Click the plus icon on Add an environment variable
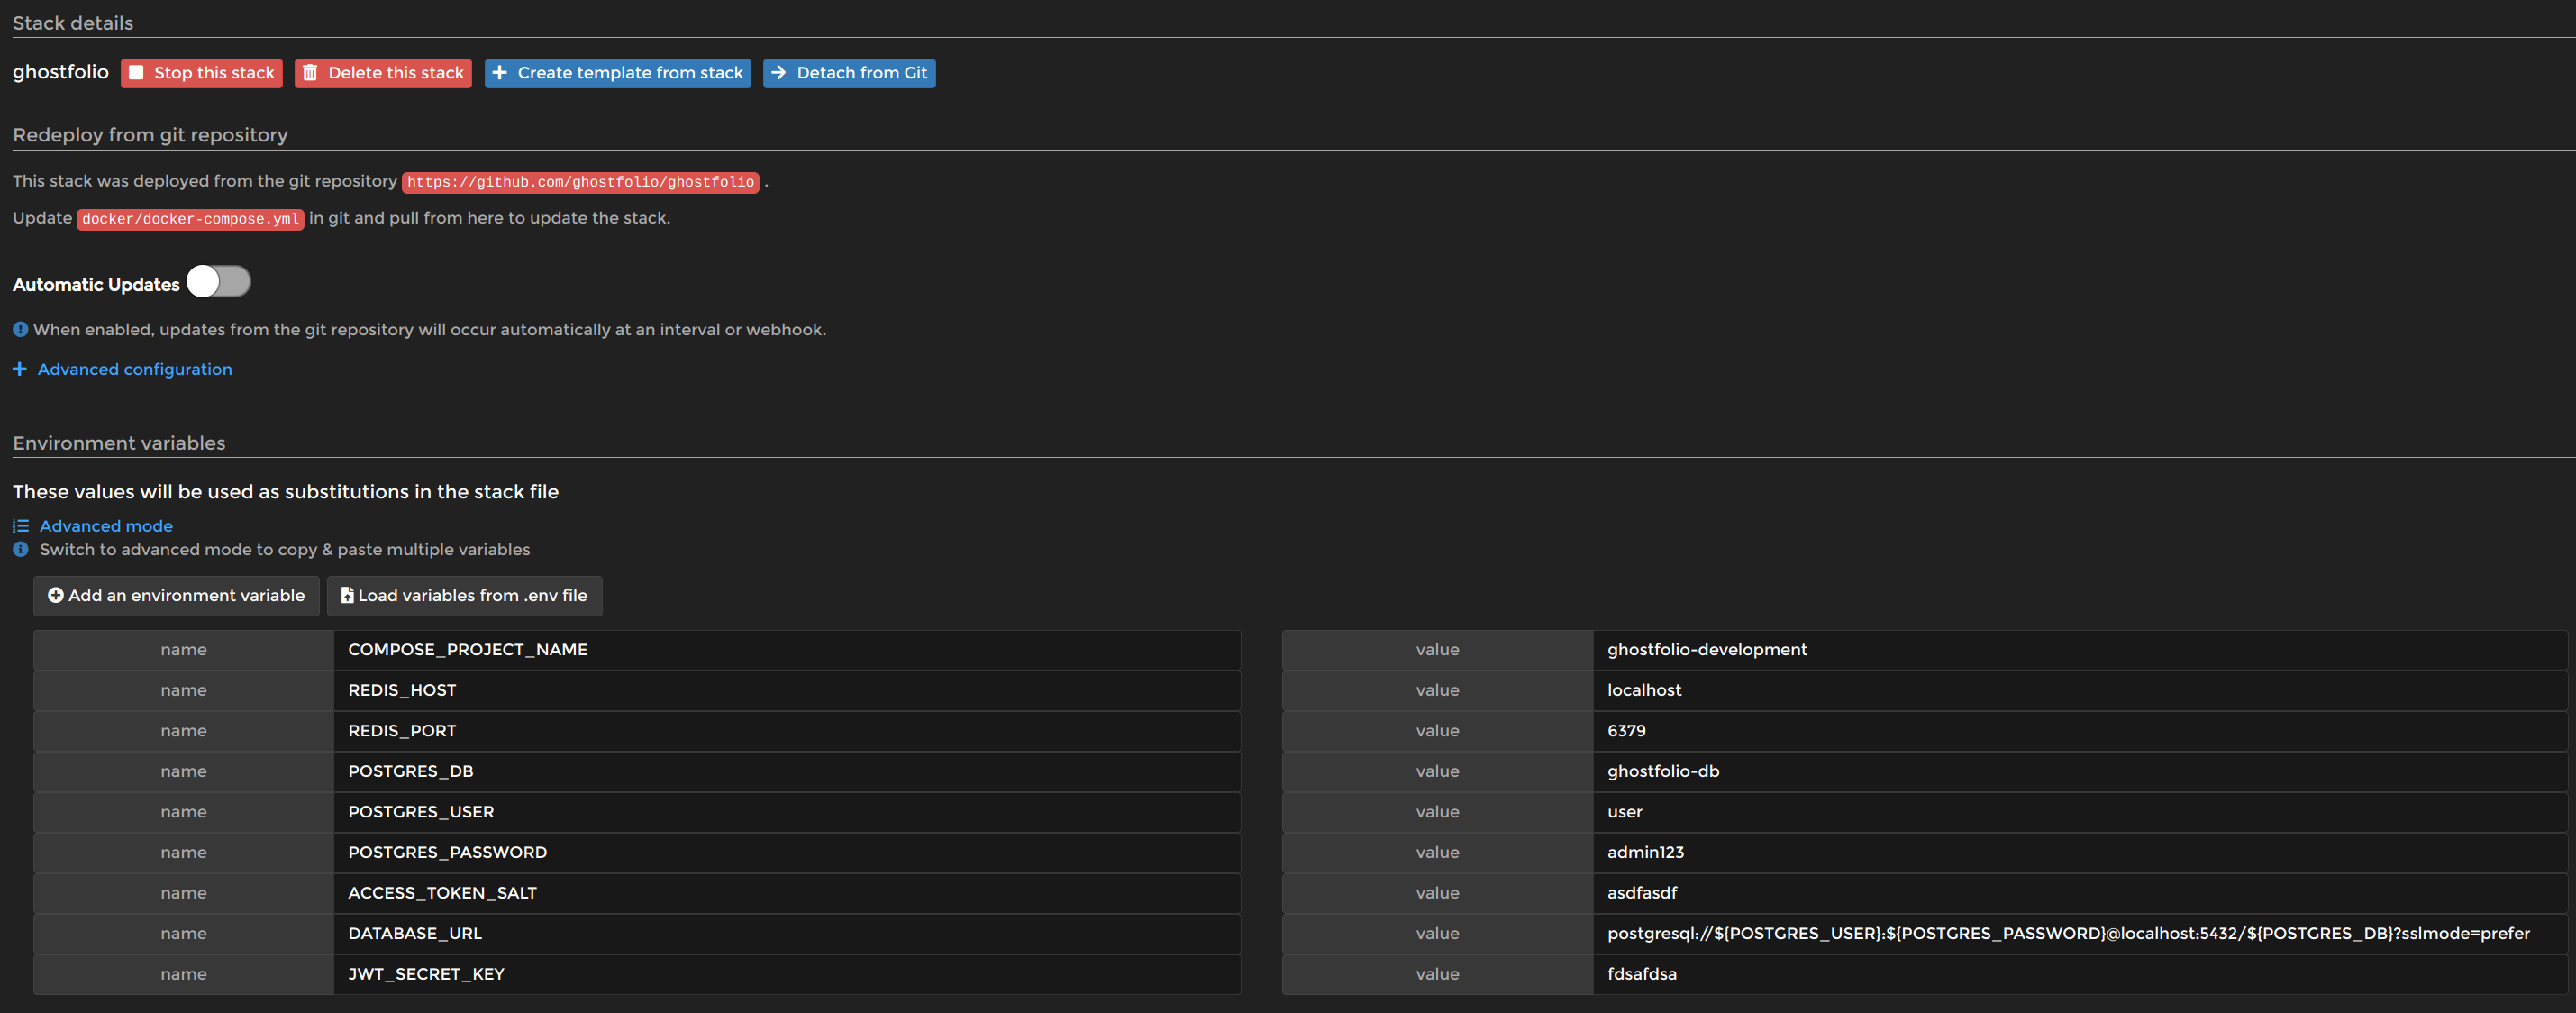This screenshot has height=1013, width=2576. (56, 595)
